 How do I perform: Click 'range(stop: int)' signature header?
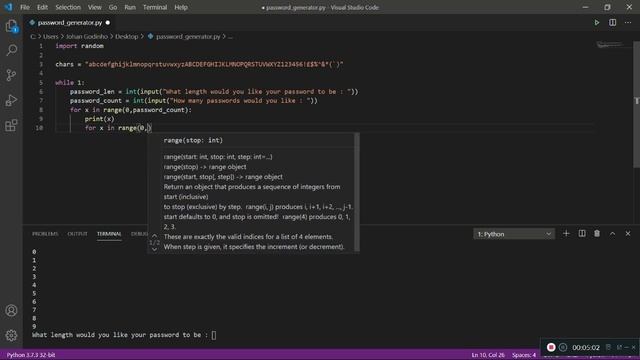click(193, 140)
